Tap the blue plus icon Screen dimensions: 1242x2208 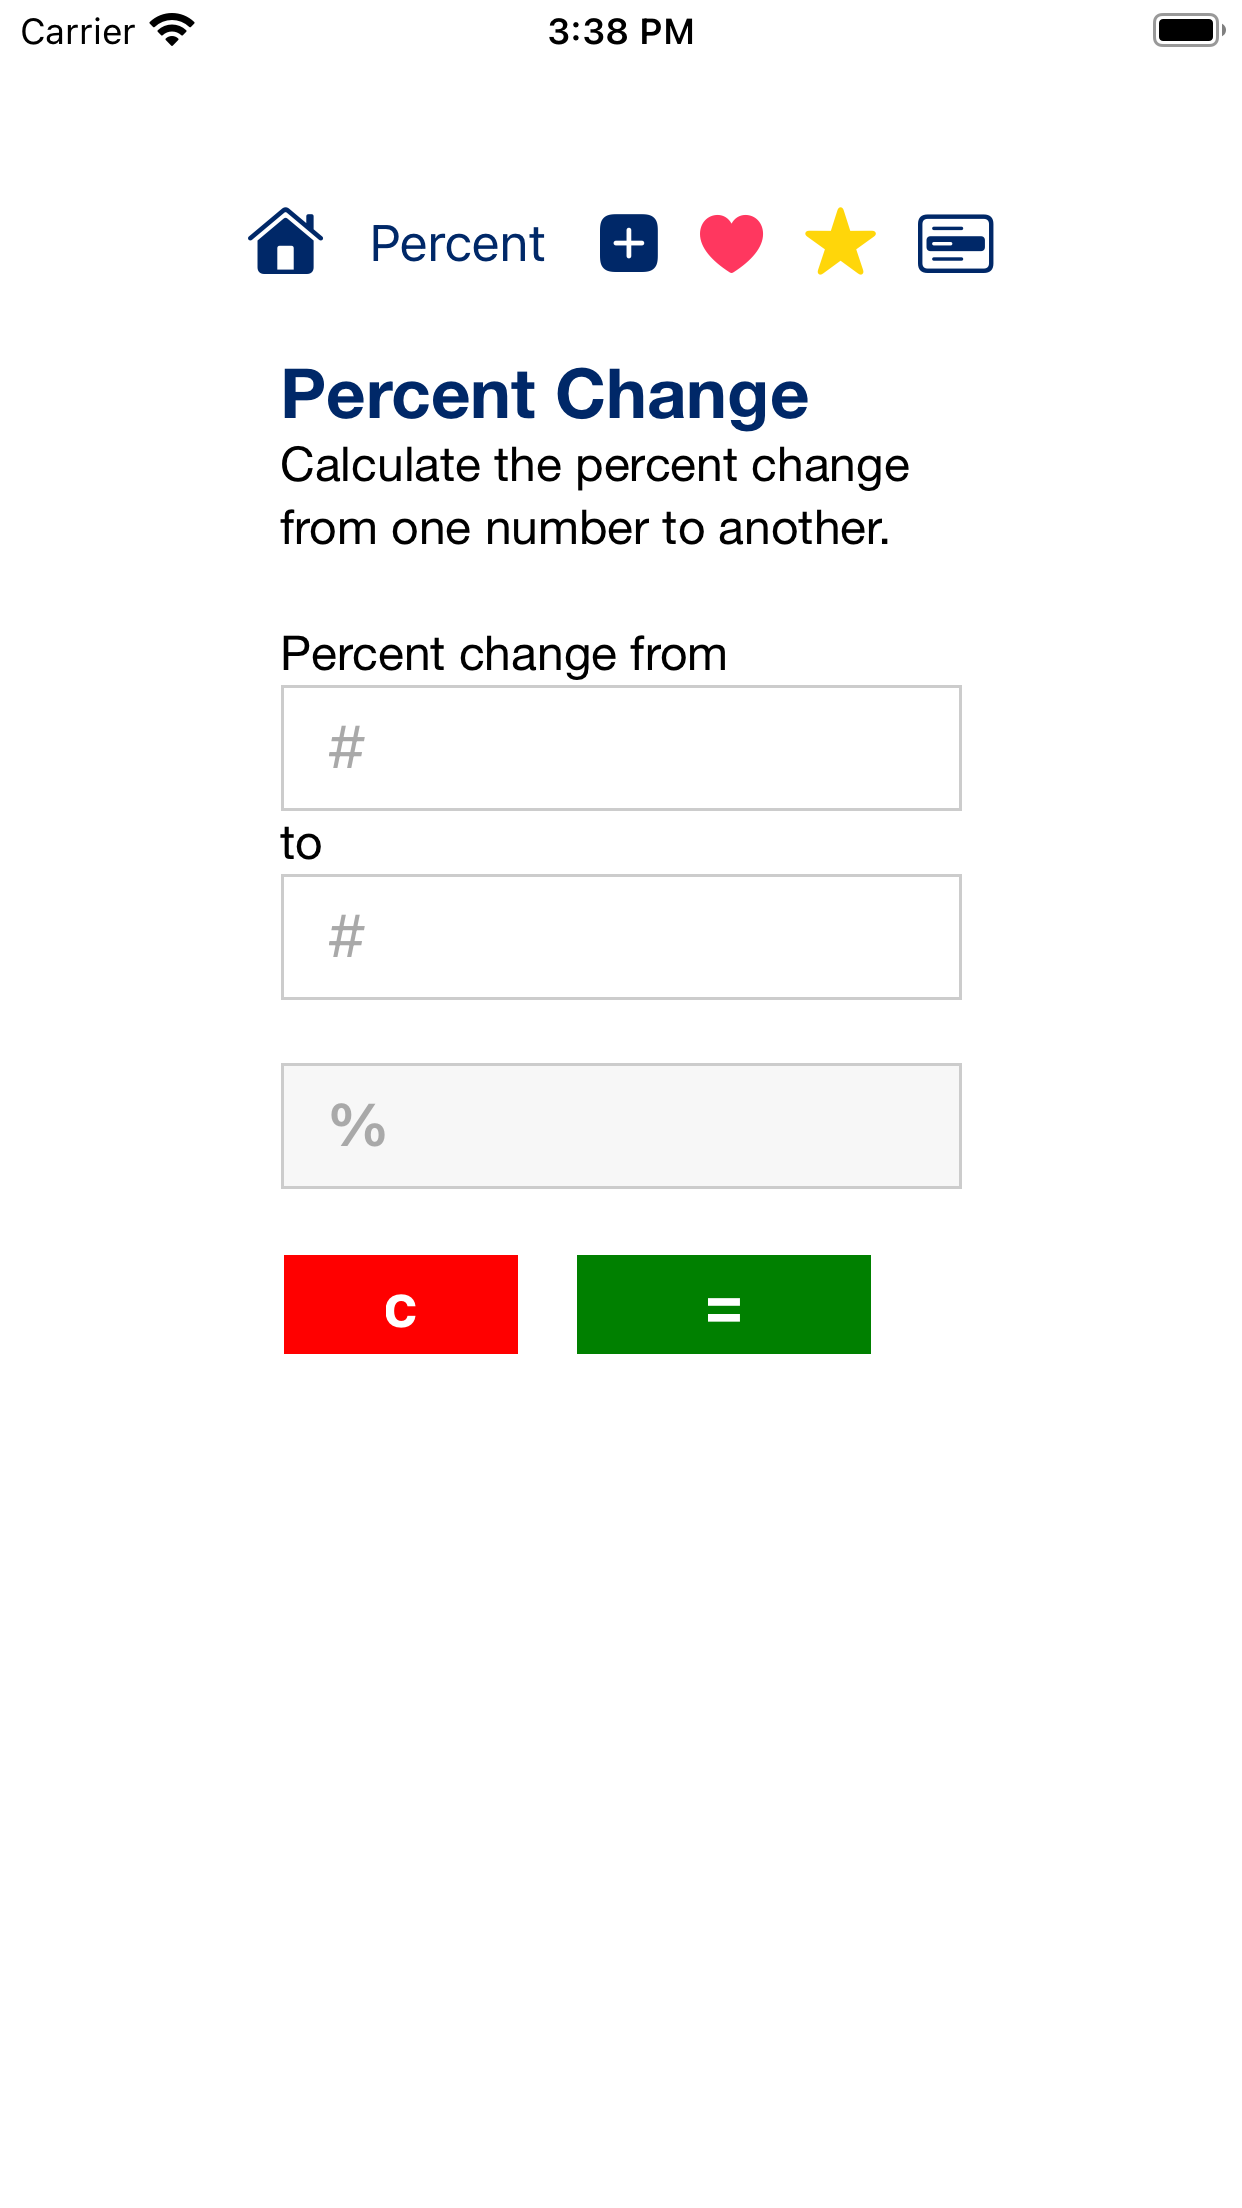click(627, 243)
